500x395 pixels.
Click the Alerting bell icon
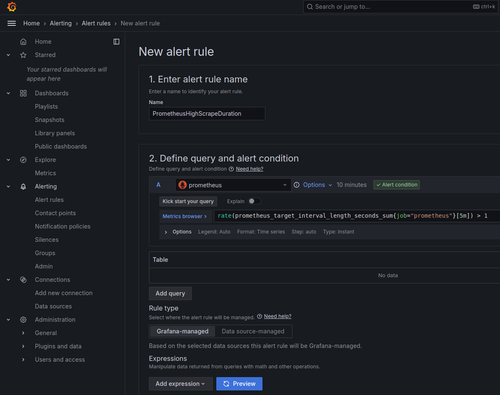pos(23,187)
